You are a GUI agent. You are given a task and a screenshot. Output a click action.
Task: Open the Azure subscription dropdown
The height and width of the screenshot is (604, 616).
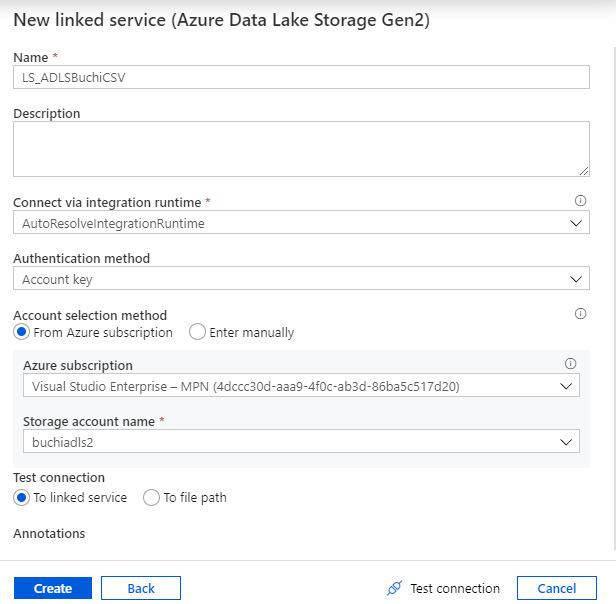click(300, 385)
